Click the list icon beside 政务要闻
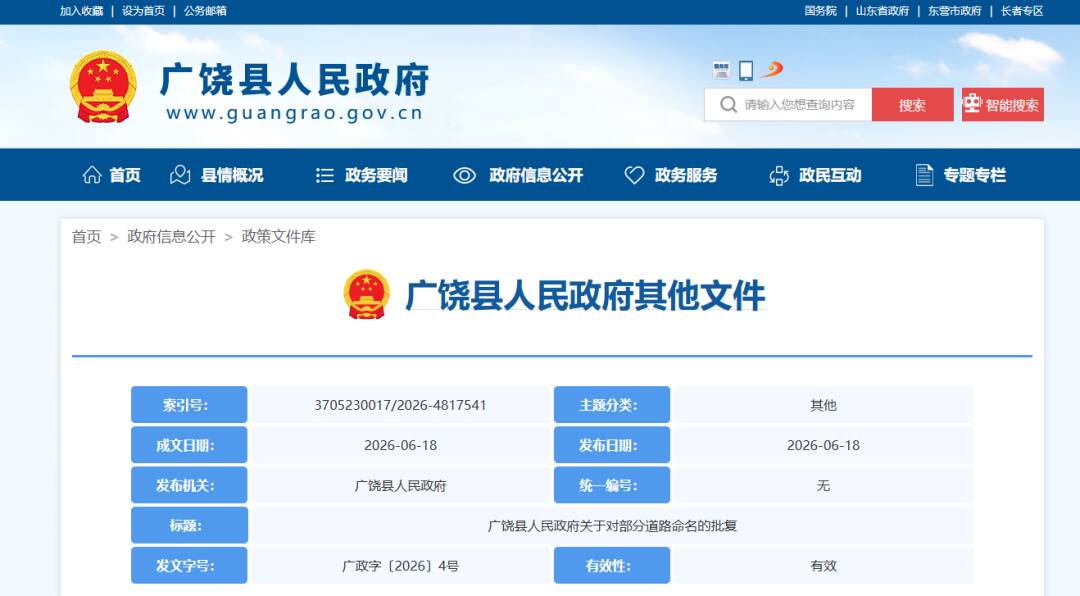This screenshot has width=1080, height=596. click(x=324, y=176)
